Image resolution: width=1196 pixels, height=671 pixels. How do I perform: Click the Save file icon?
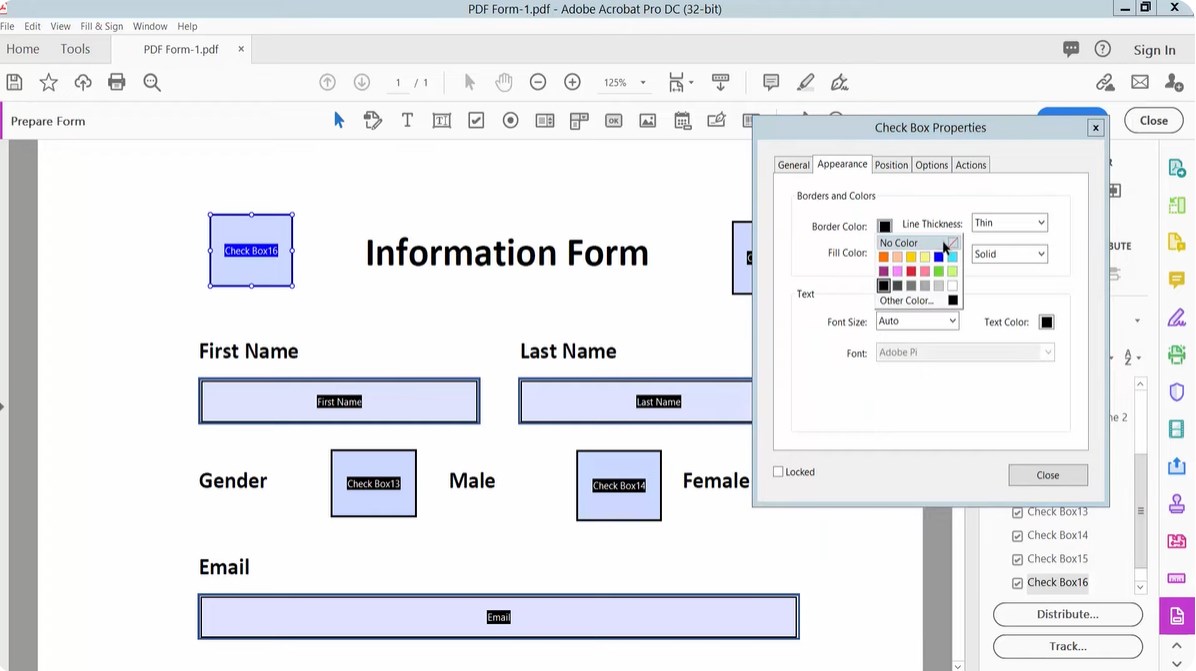14,82
